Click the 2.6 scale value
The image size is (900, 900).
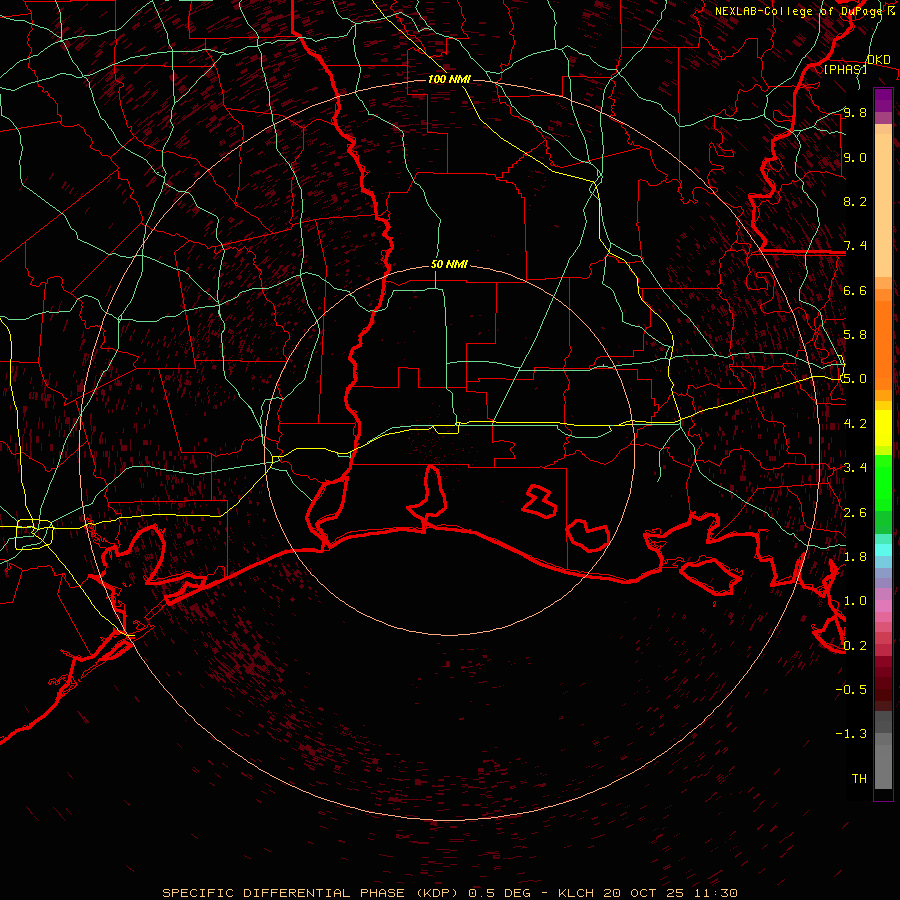[855, 512]
